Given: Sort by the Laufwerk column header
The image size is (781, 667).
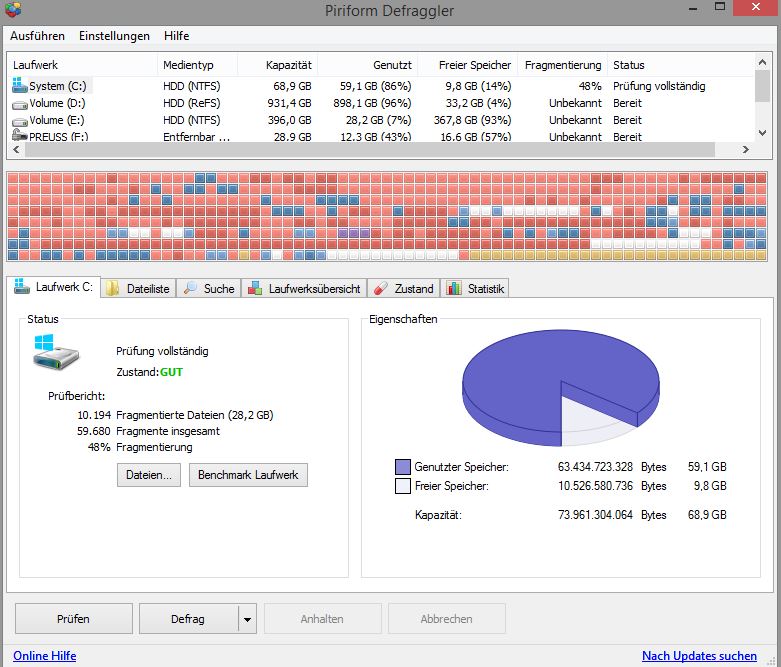Looking at the screenshot, I should pos(82,65).
